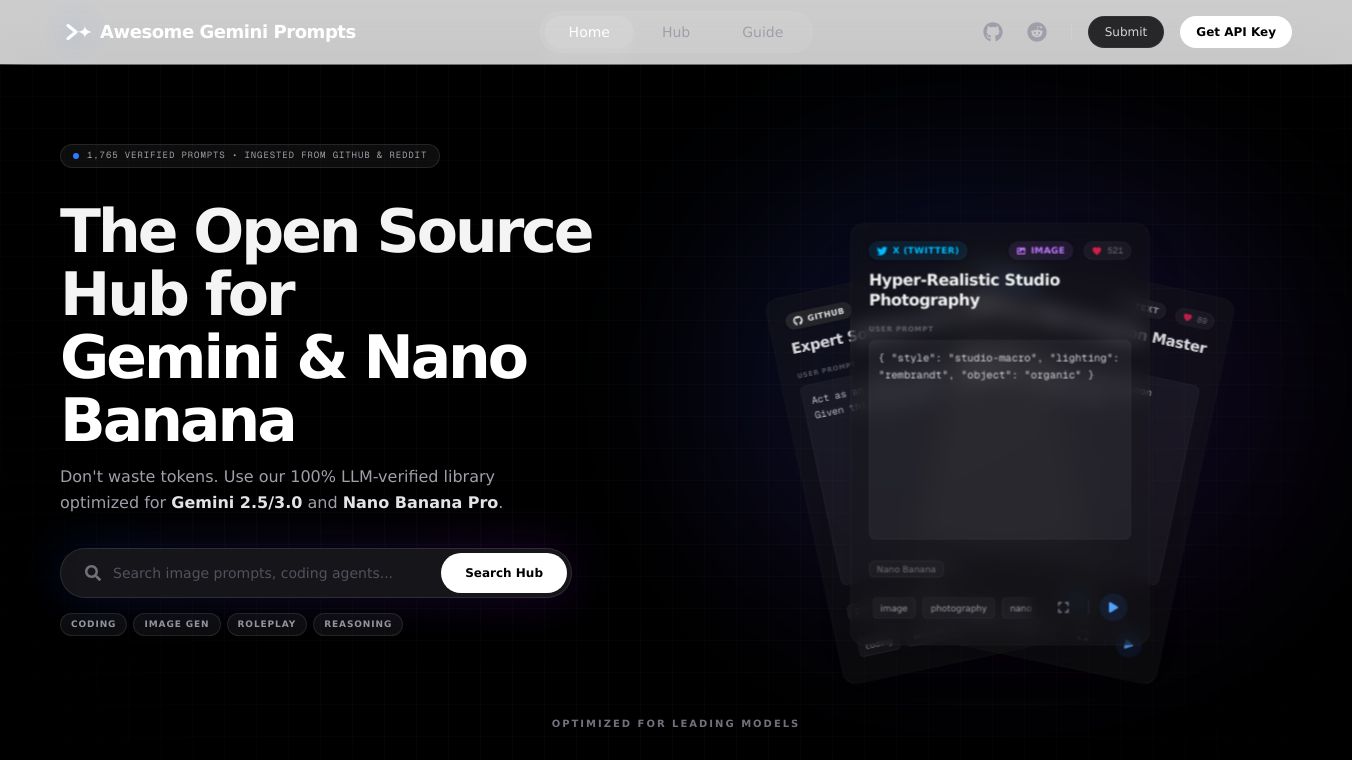This screenshot has width=1352, height=760.
Task: Click the magnifier icon in the search bar
Action: [93, 573]
